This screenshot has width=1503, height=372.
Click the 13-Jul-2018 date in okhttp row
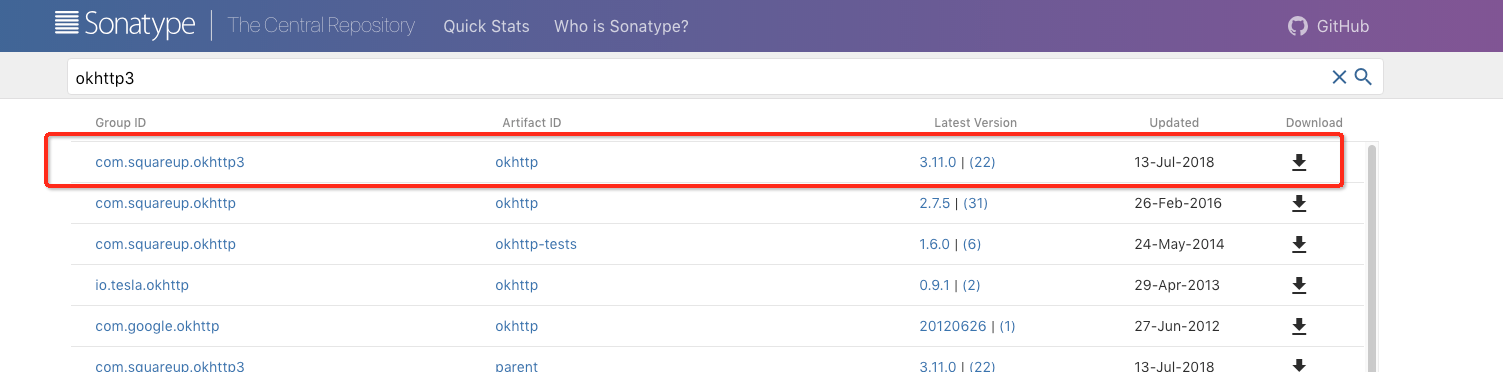point(1174,162)
